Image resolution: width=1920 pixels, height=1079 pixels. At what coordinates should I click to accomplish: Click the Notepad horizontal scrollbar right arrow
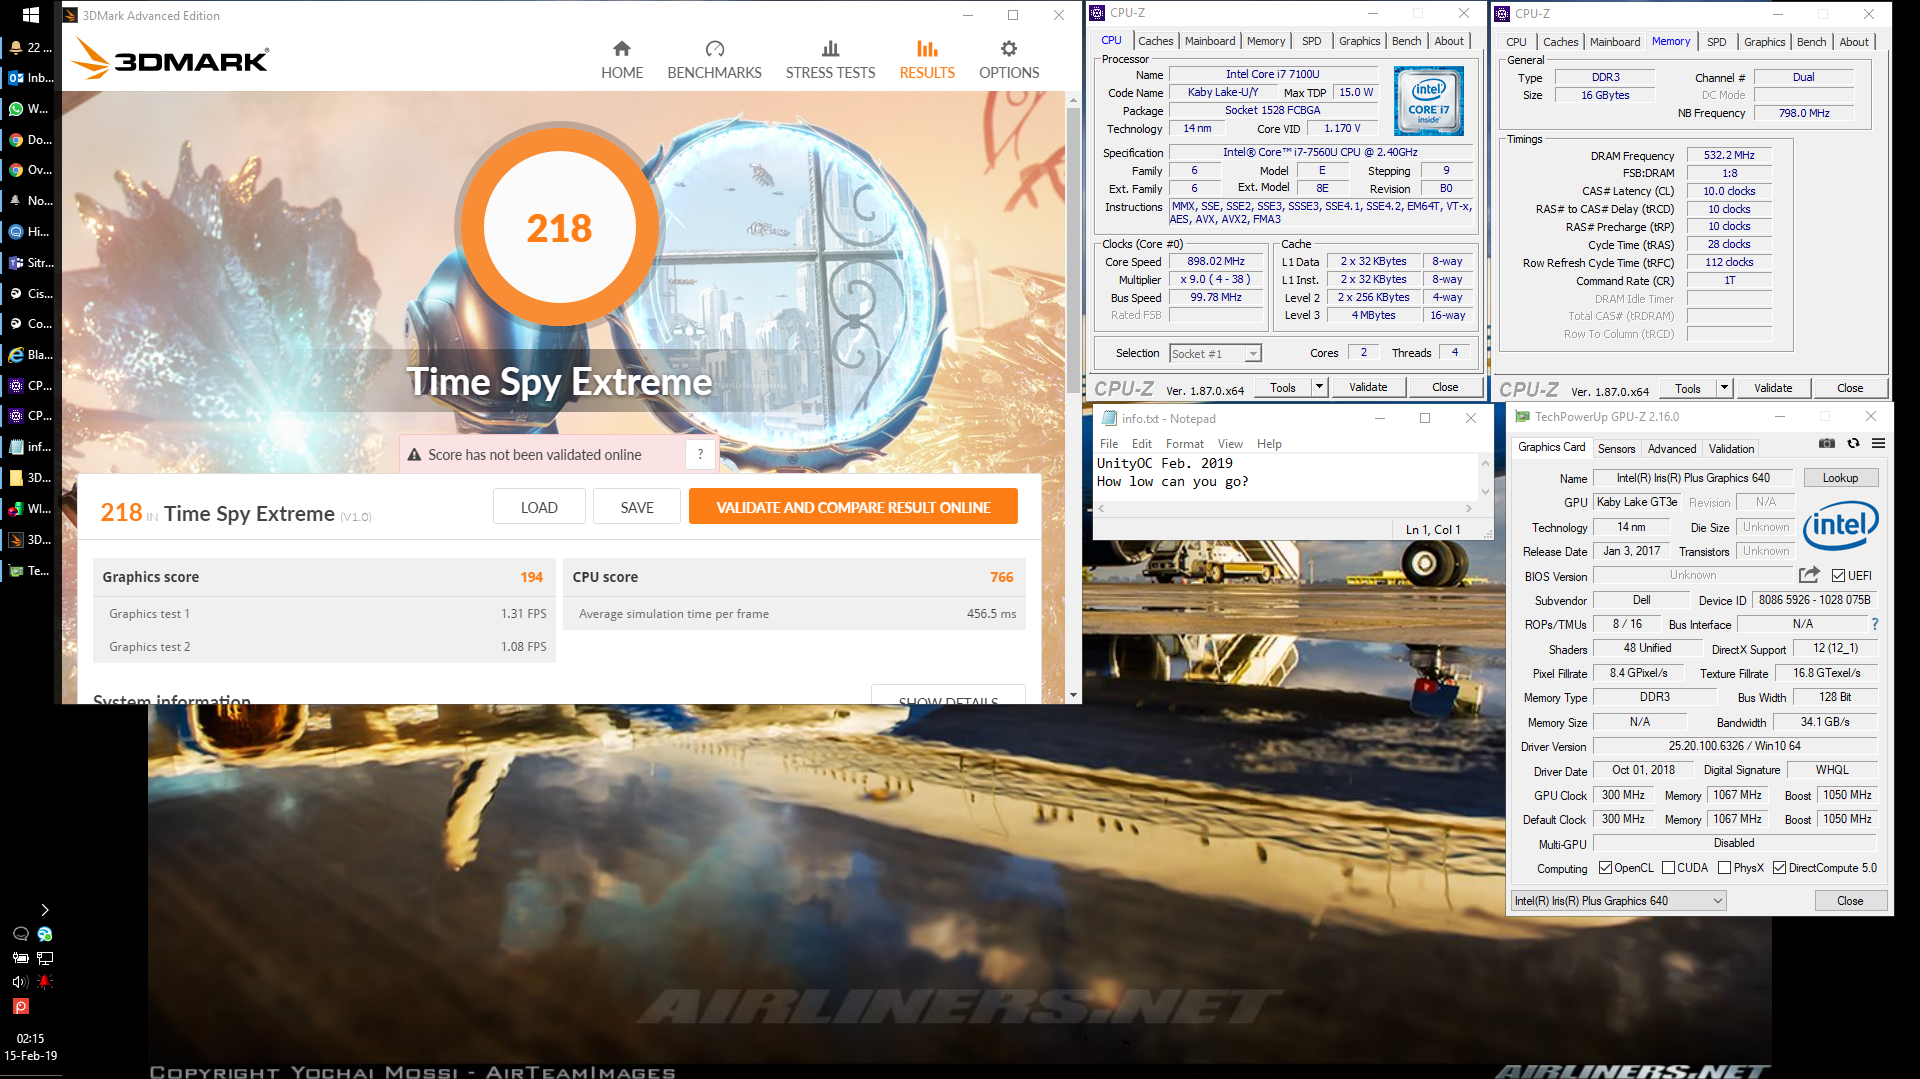(x=1468, y=508)
